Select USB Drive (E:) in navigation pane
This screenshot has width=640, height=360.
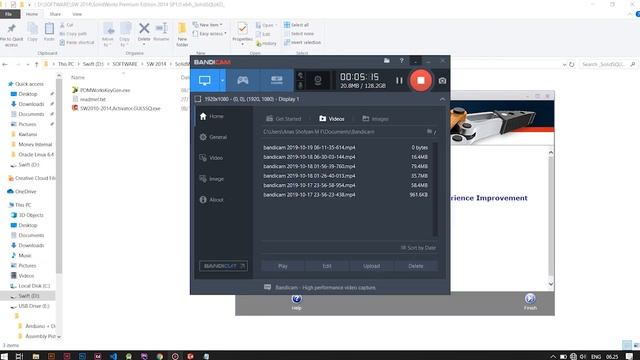30,306
